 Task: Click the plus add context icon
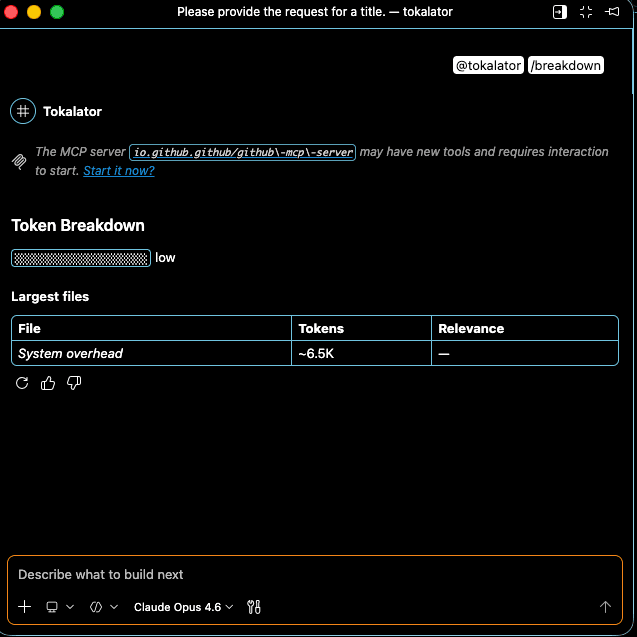25,607
